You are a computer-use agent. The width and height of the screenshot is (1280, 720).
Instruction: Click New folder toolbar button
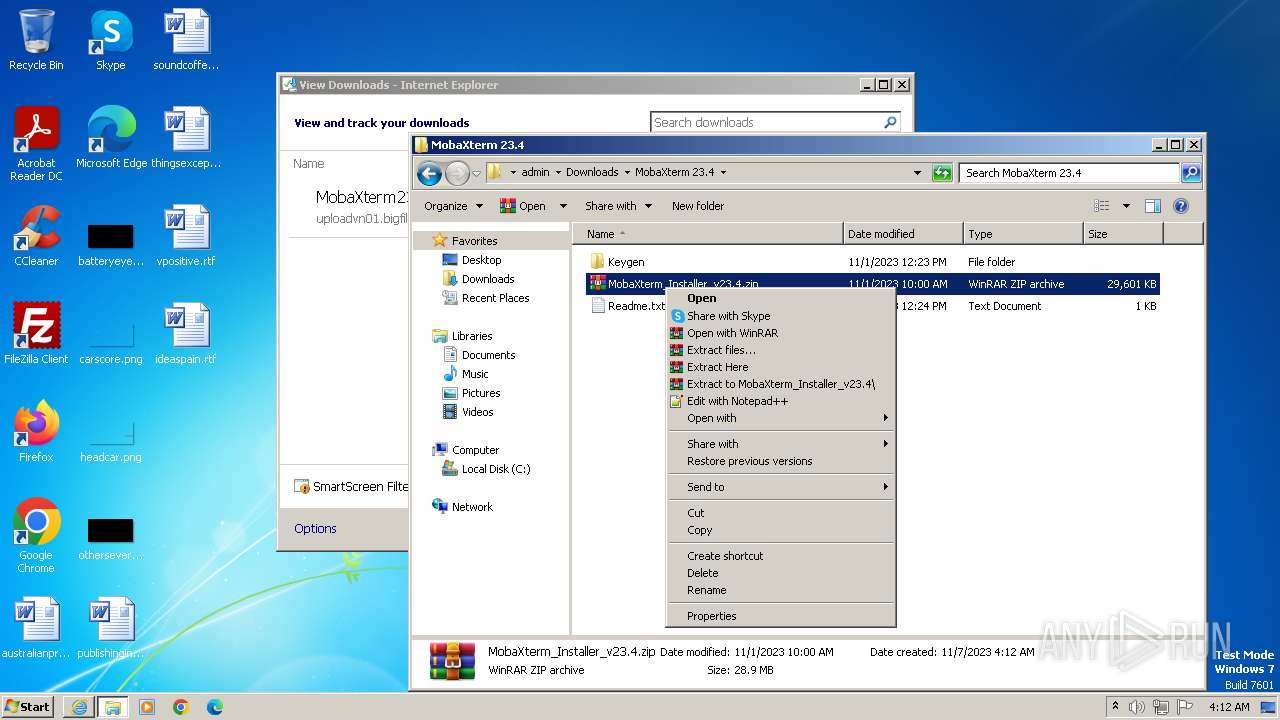(698, 206)
